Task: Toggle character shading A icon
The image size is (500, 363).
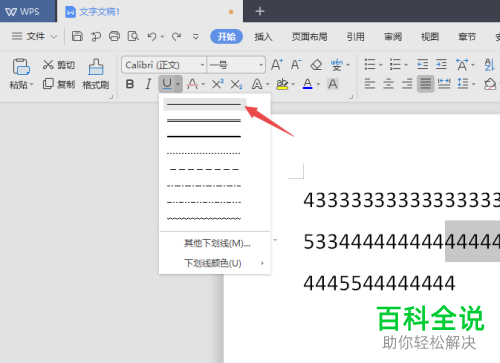Action: pos(333,84)
